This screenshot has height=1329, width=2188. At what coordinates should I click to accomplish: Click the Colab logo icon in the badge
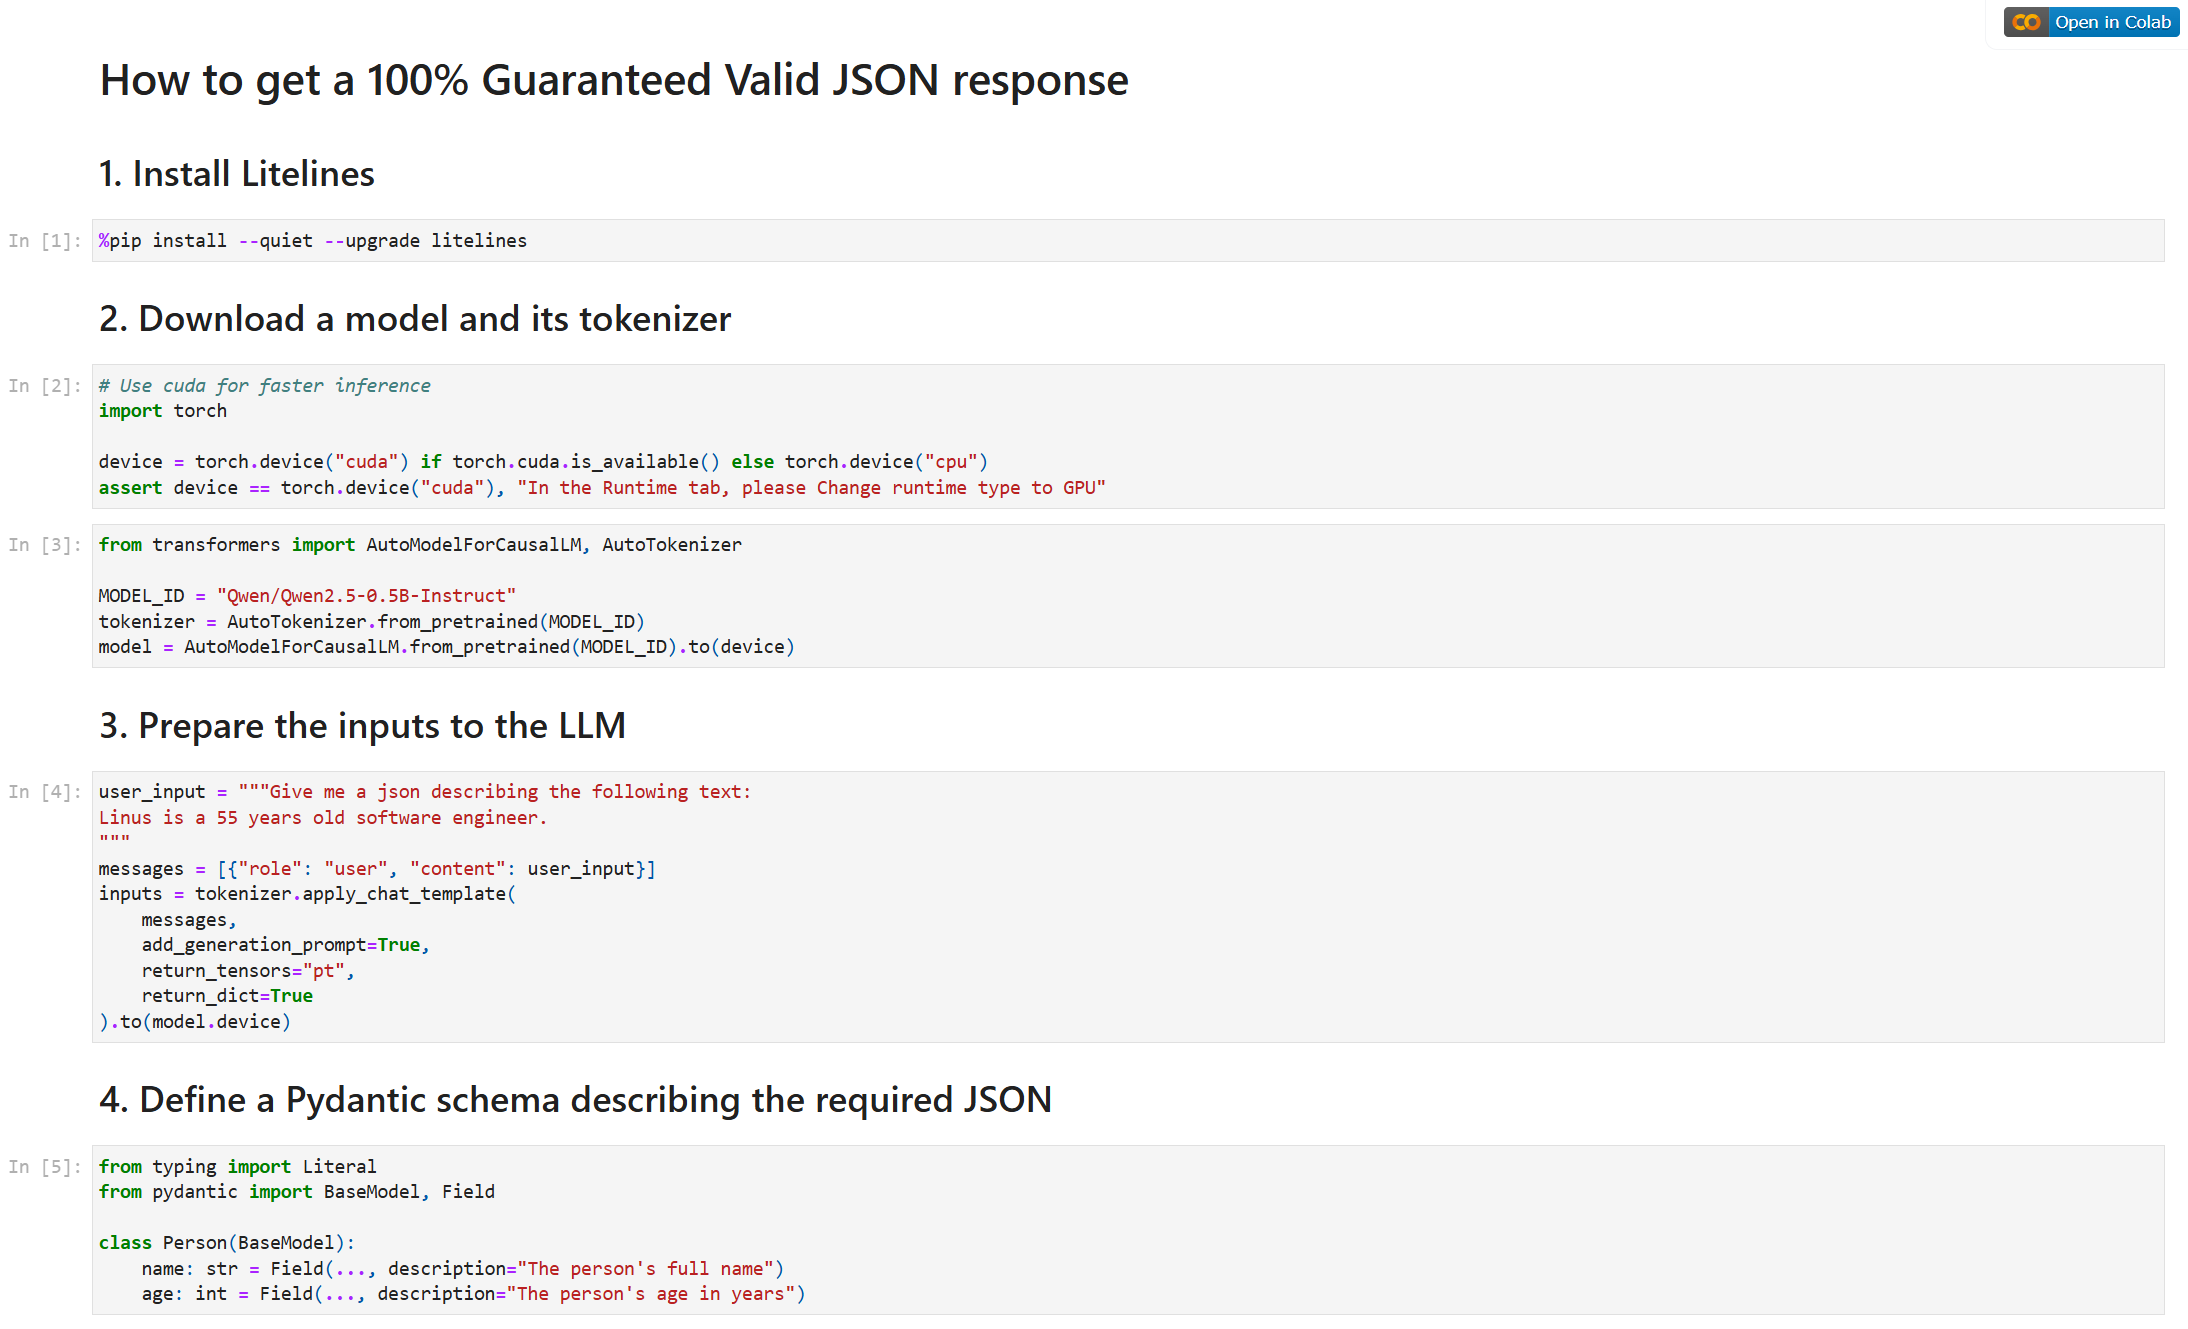point(2026,22)
